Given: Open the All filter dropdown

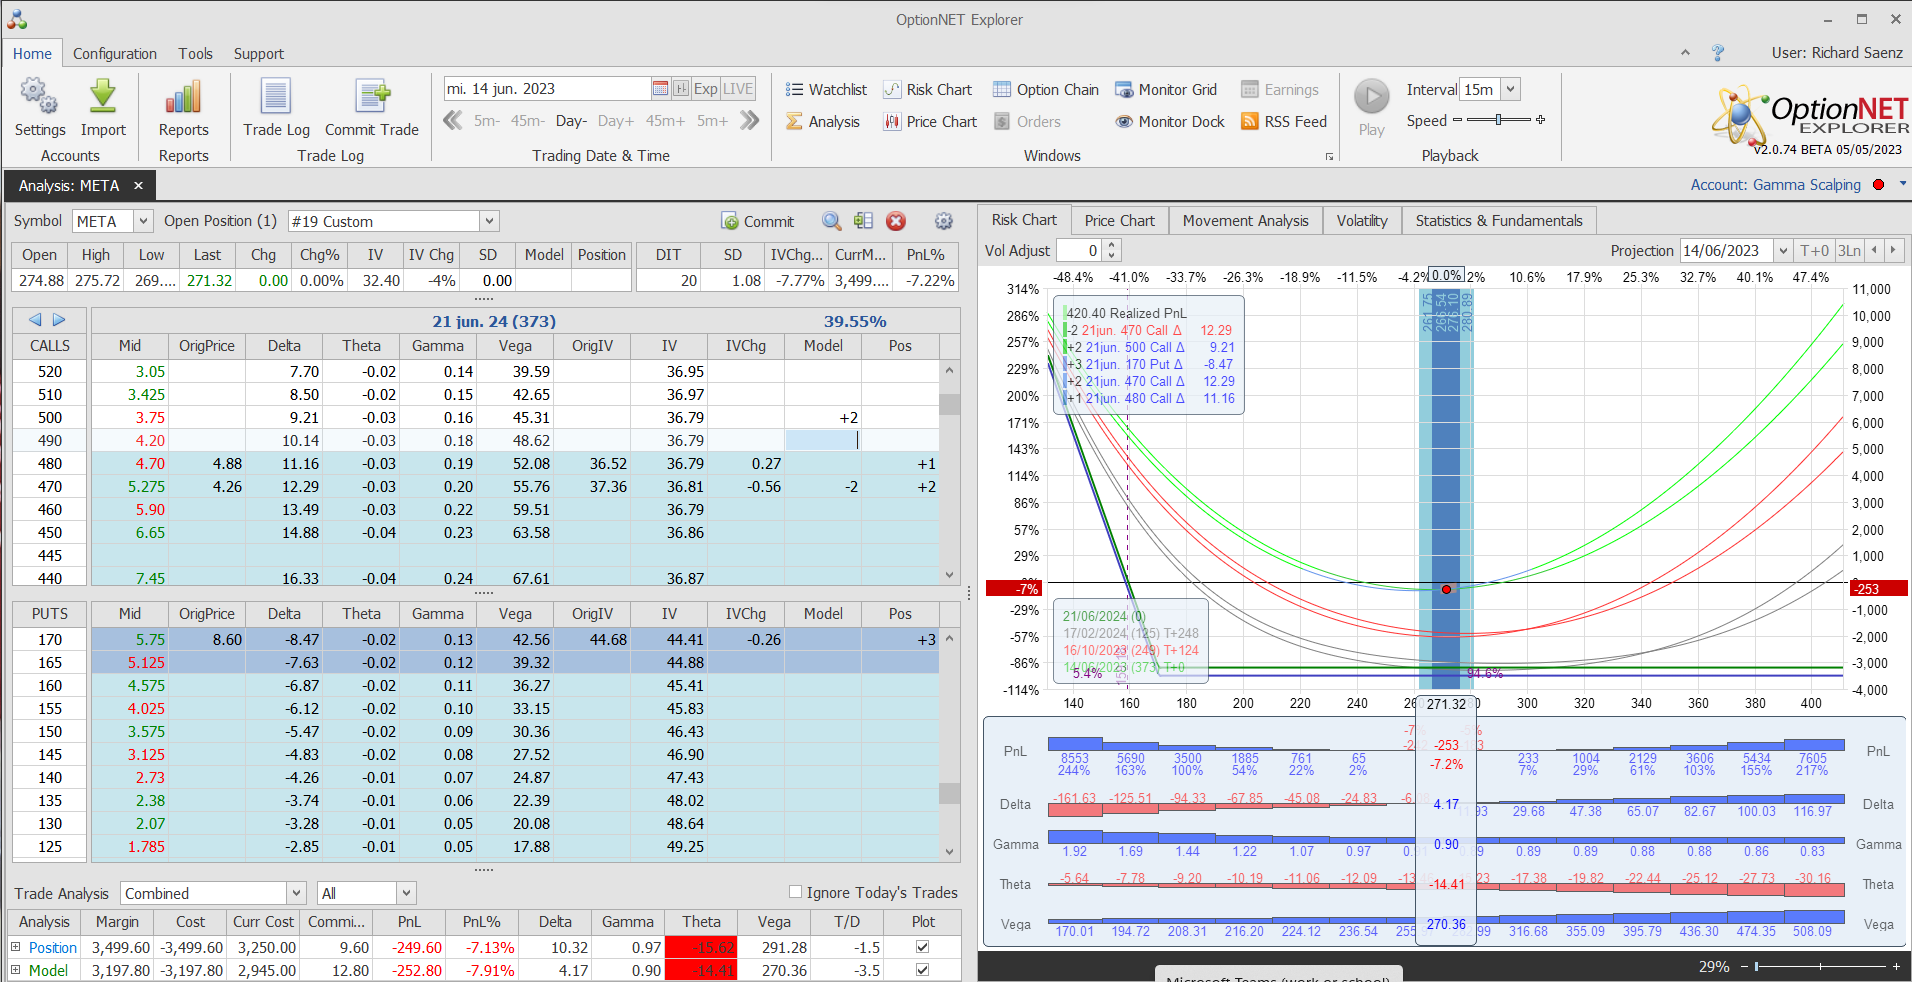Looking at the screenshot, I should point(406,893).
